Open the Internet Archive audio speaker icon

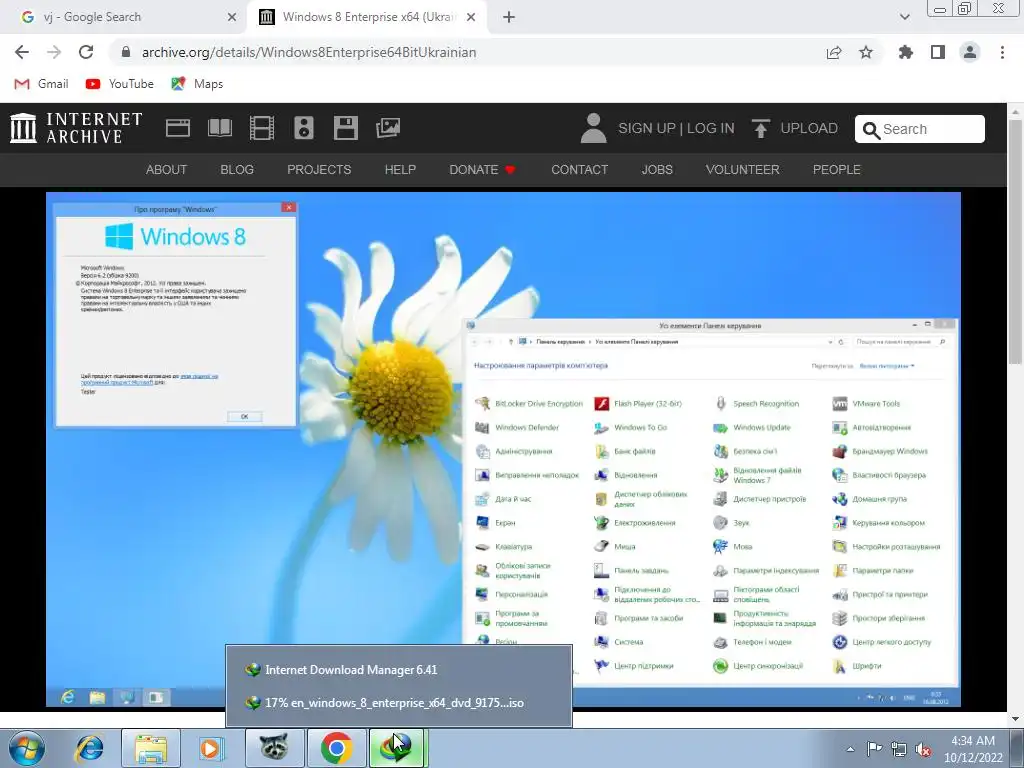tap(304, 128)
